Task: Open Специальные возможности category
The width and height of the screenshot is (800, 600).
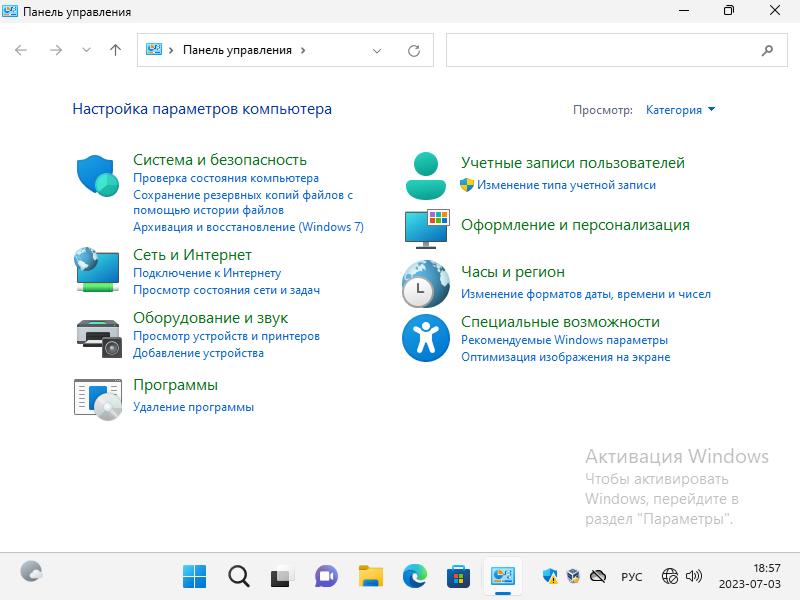Action: point(561,322)
